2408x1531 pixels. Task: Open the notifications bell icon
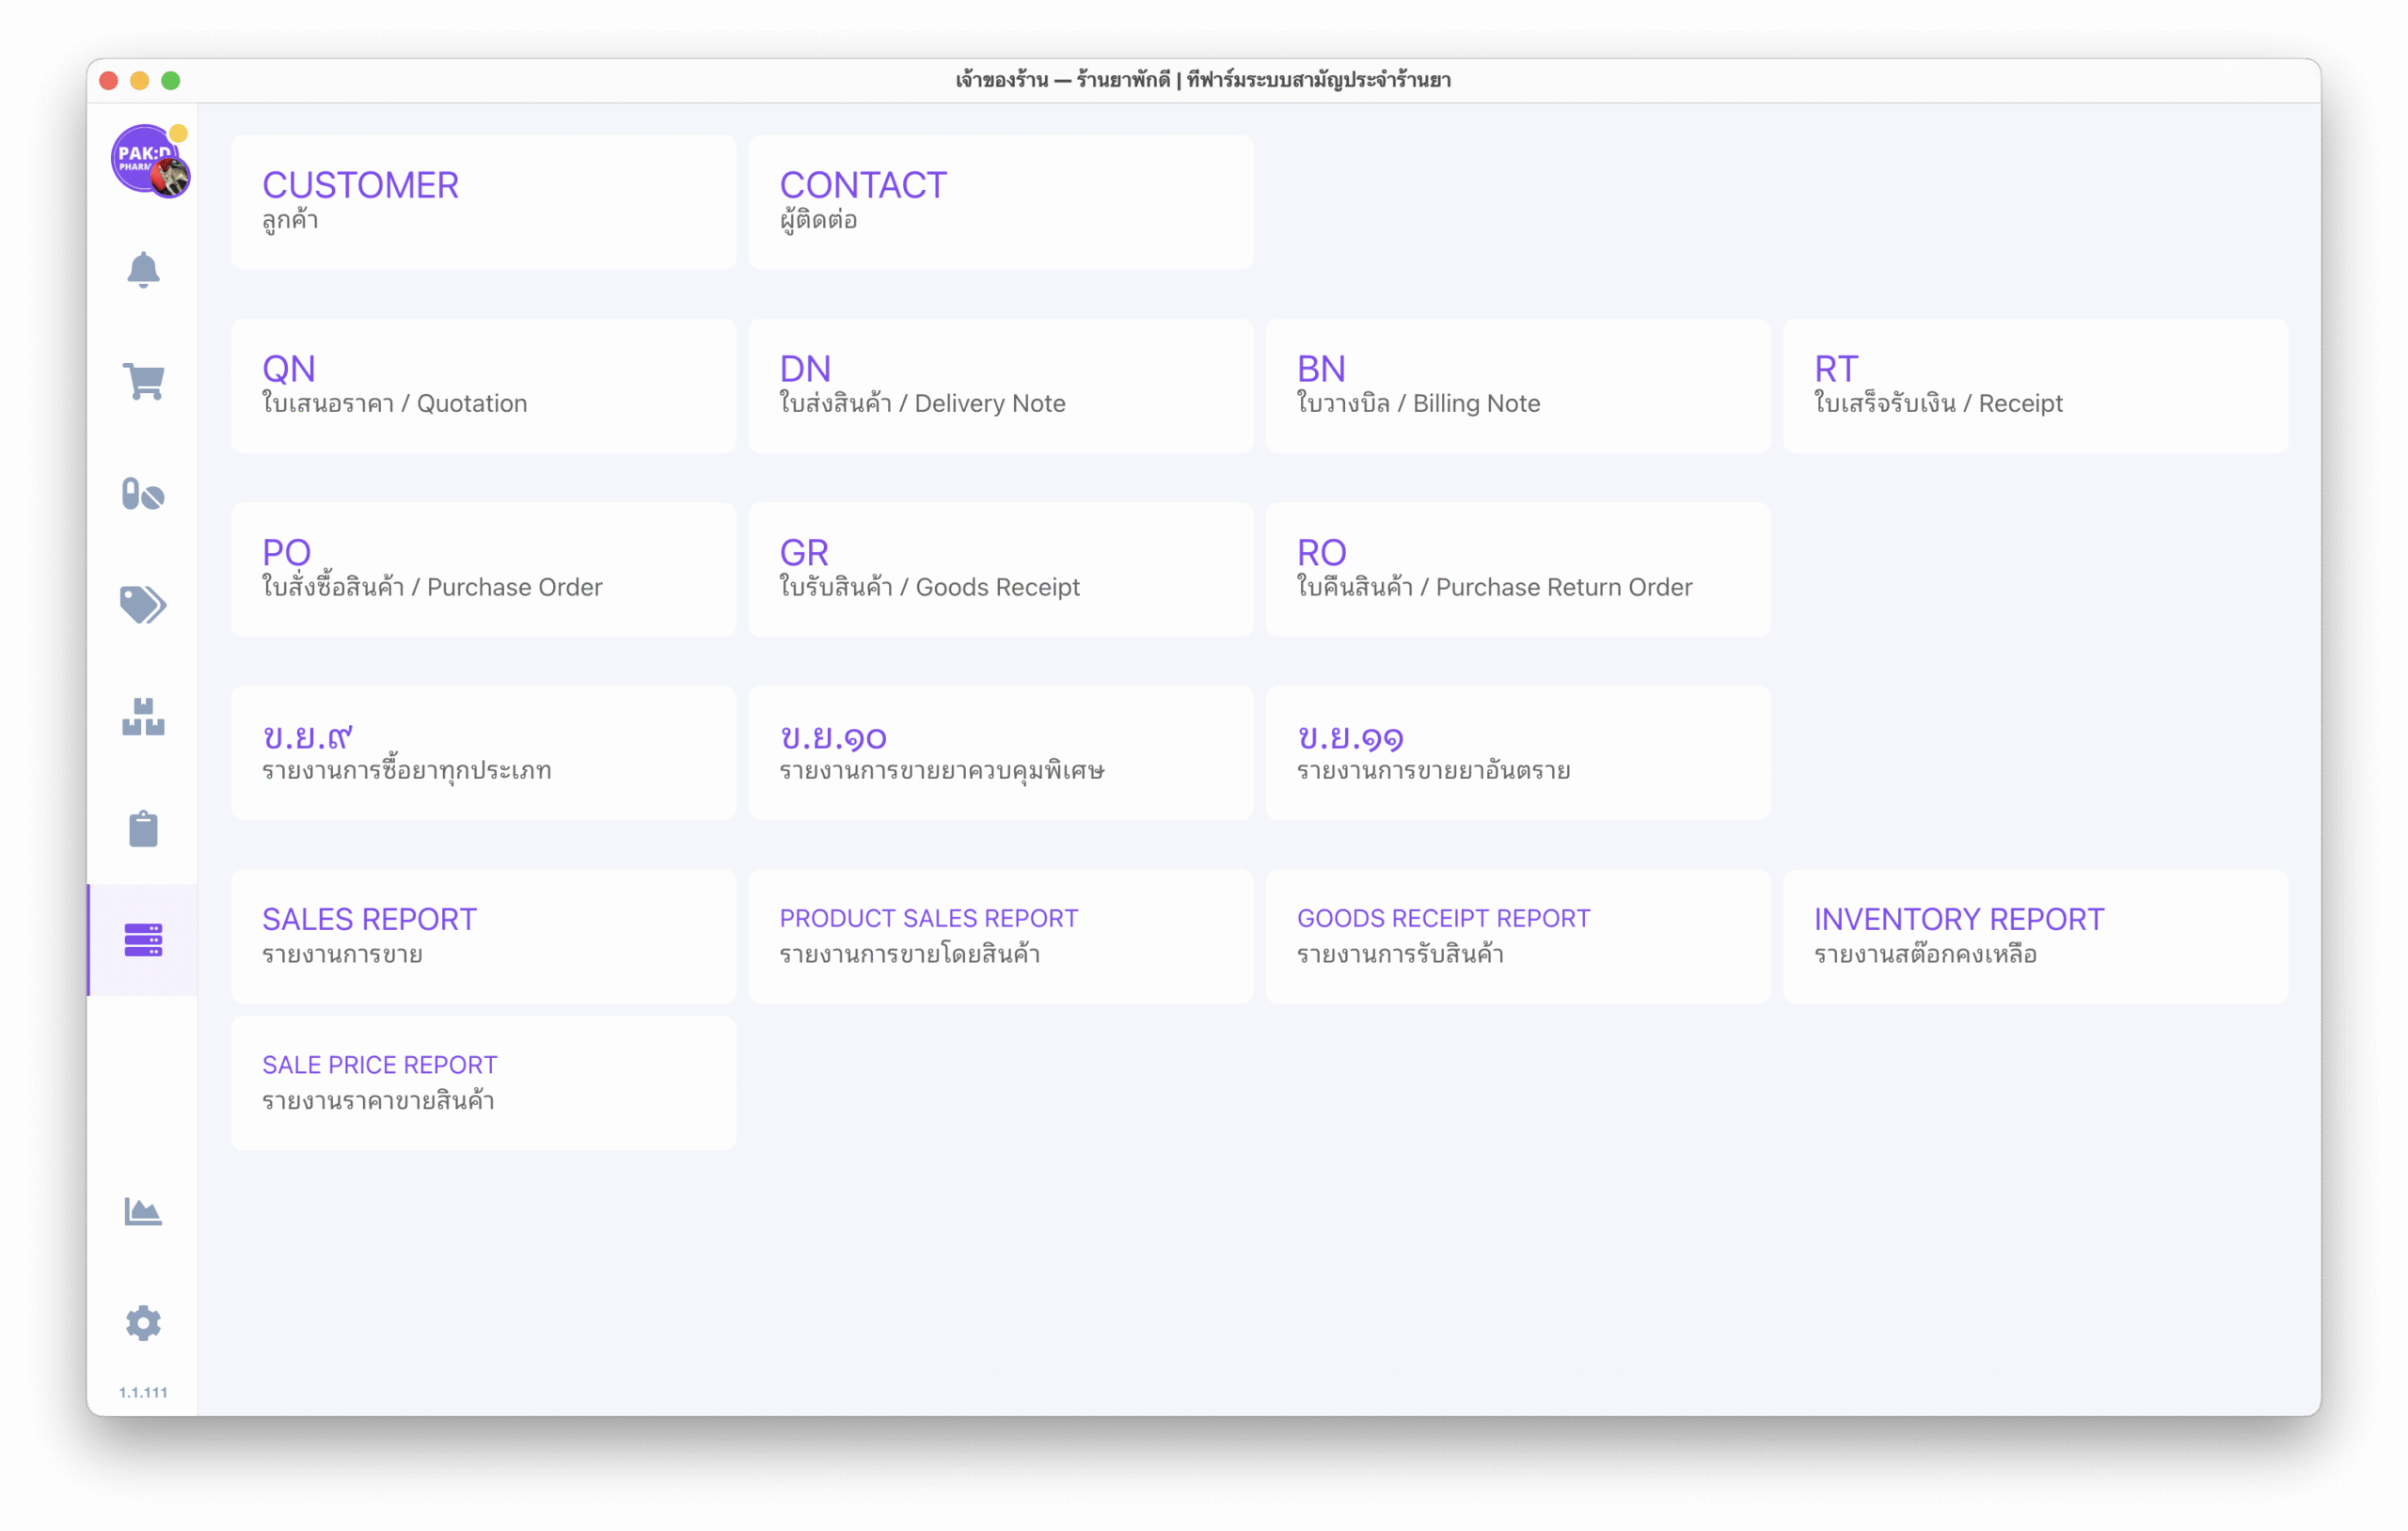point(143,270)
